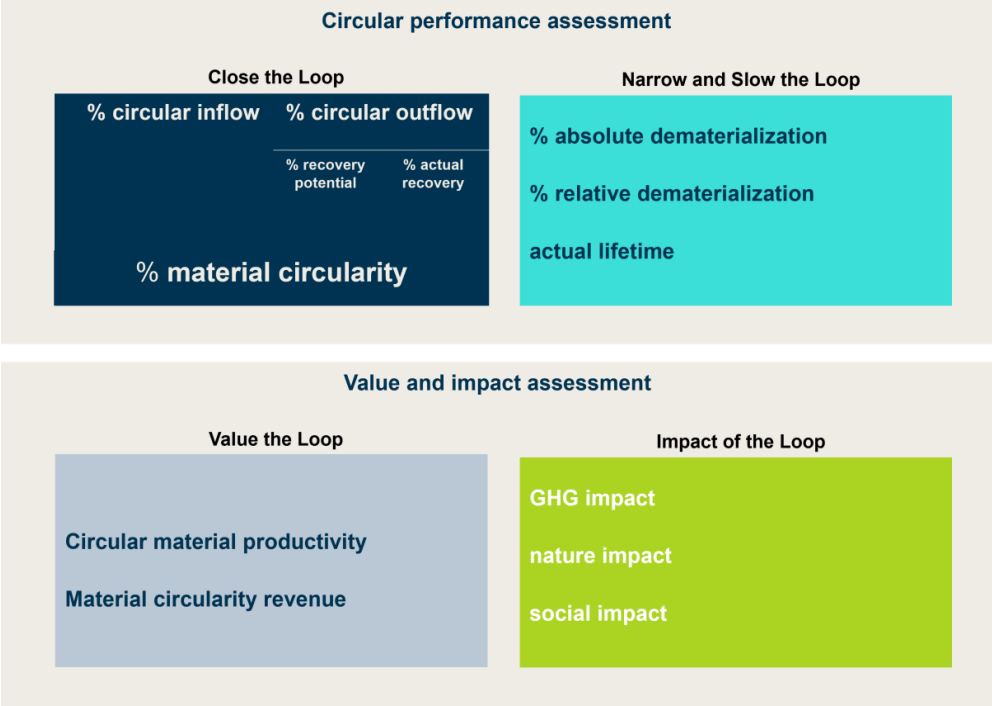This screenshot has width=992, height=706.
Task: Click the Value and impact assessment title
Action: [497, 383]
